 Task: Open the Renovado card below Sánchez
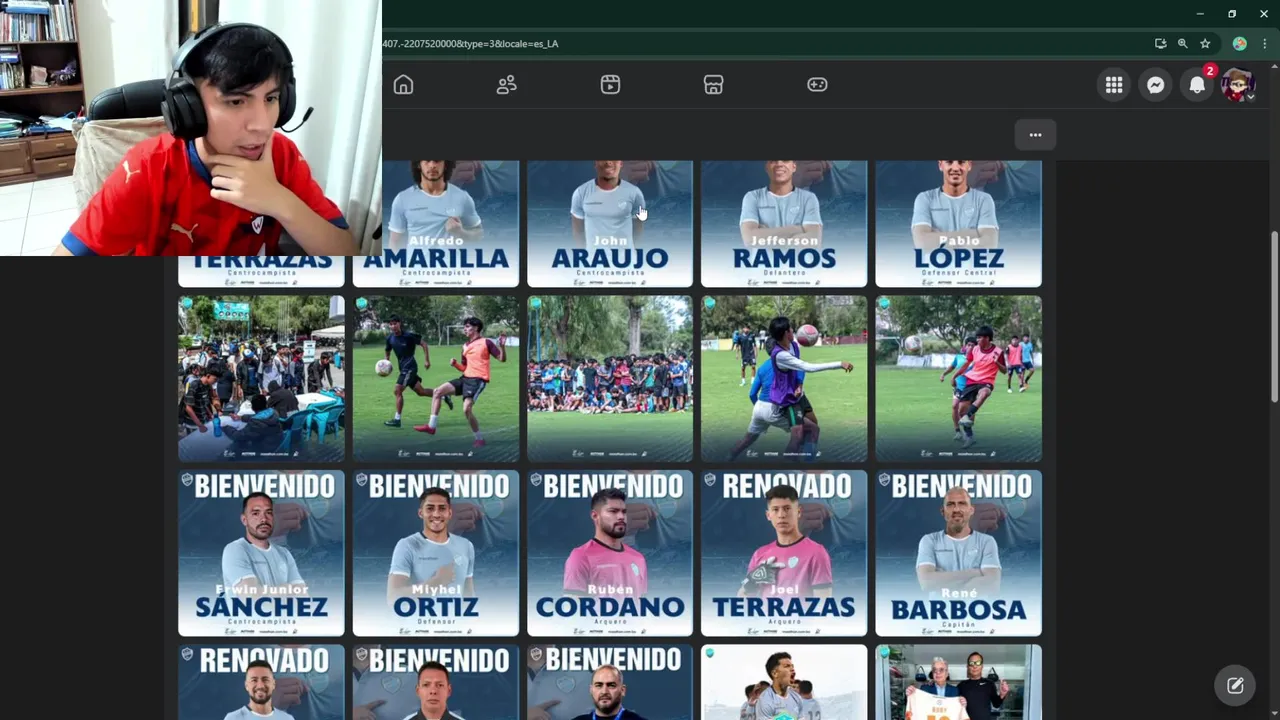tap(261, 682)
